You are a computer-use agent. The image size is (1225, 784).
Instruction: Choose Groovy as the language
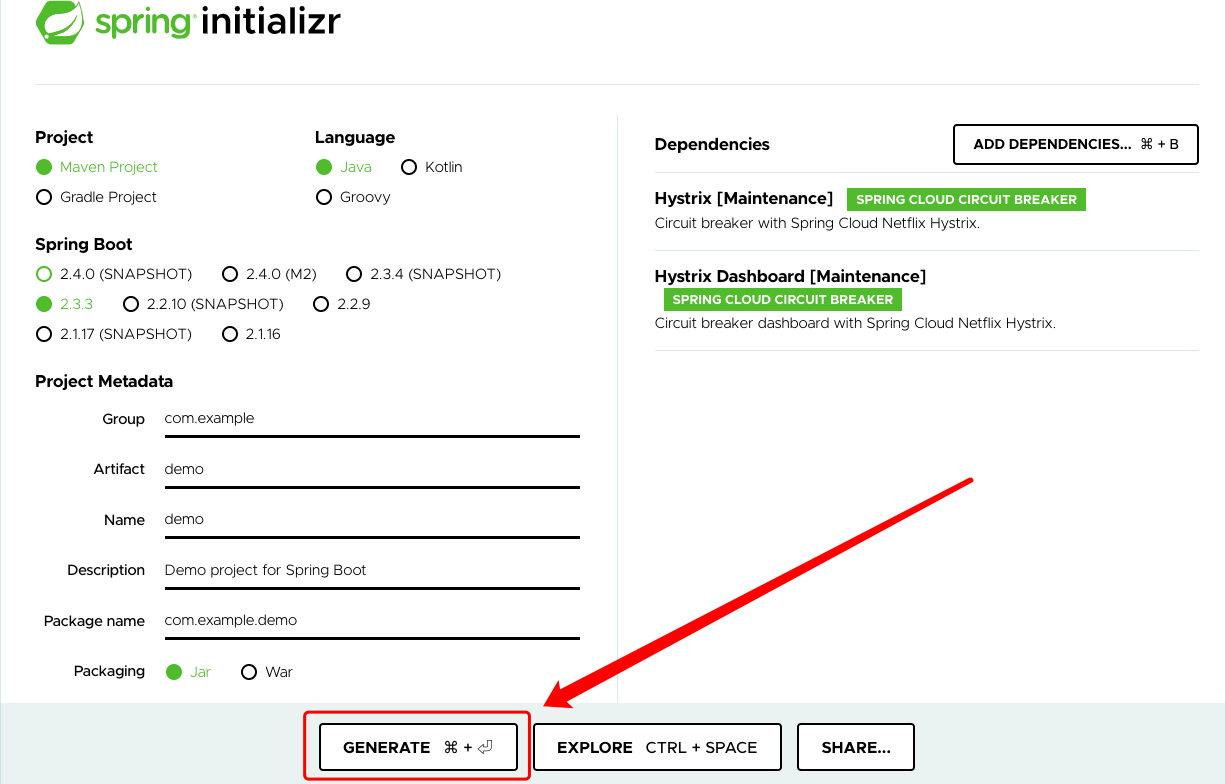tap(353, 197)
